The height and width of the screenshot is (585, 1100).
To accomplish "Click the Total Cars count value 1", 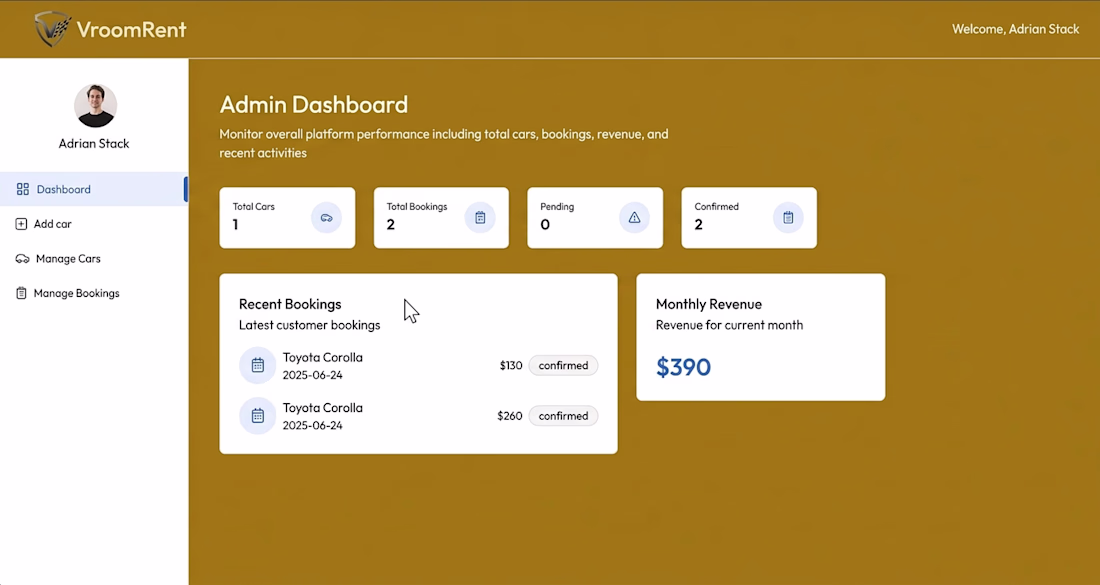I will (236, 224).
